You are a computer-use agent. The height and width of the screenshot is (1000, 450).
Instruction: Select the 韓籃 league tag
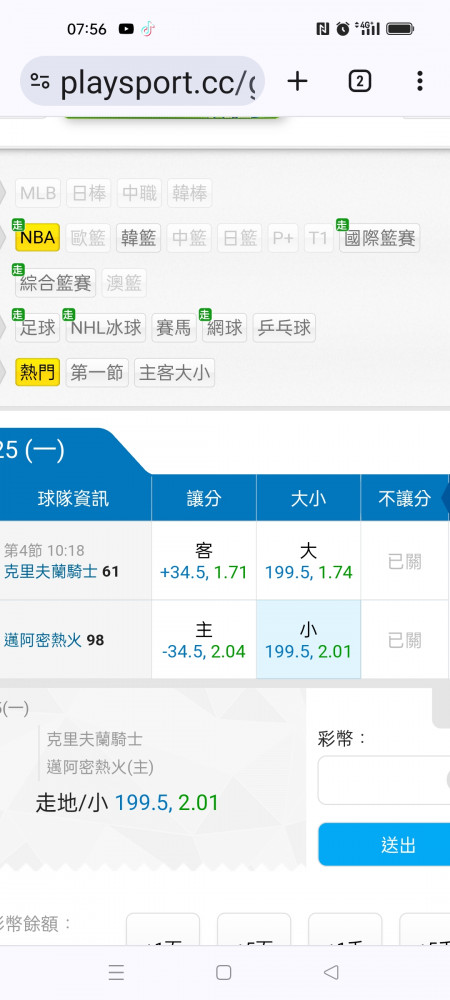(138, 238)
